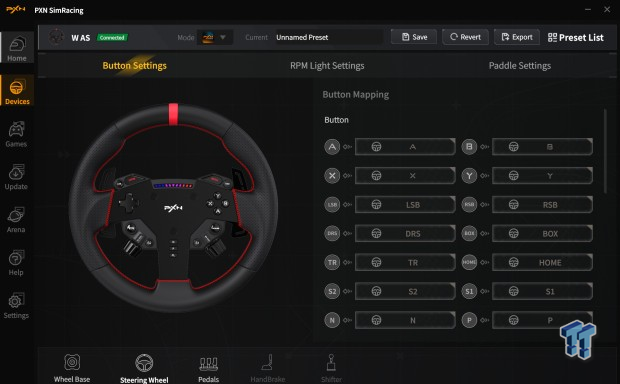The width and height of the screenshot is (620, 384).
Task: Click the round LSB button icon
Action: [x=332, y=204]
